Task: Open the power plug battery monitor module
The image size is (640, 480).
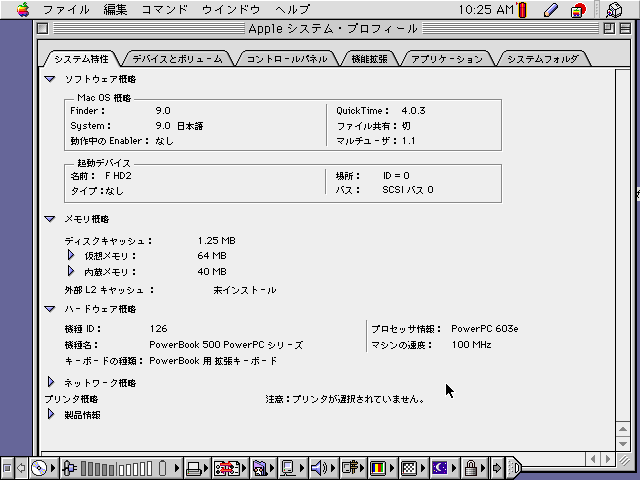Action: (x=69, y=468)
